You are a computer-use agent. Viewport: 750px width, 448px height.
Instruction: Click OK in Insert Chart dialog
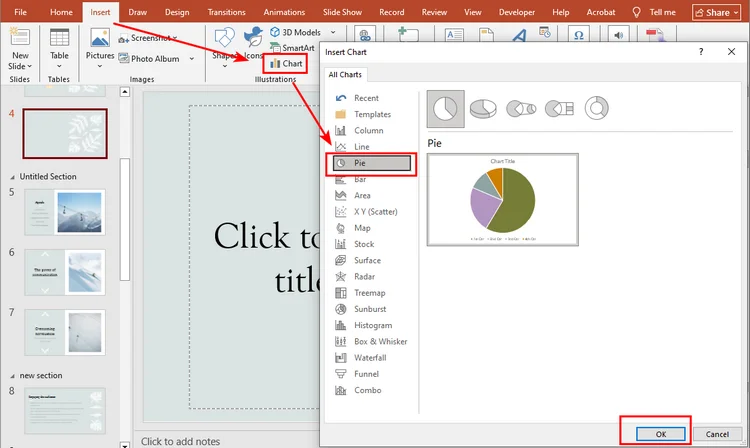coord(661,434)
